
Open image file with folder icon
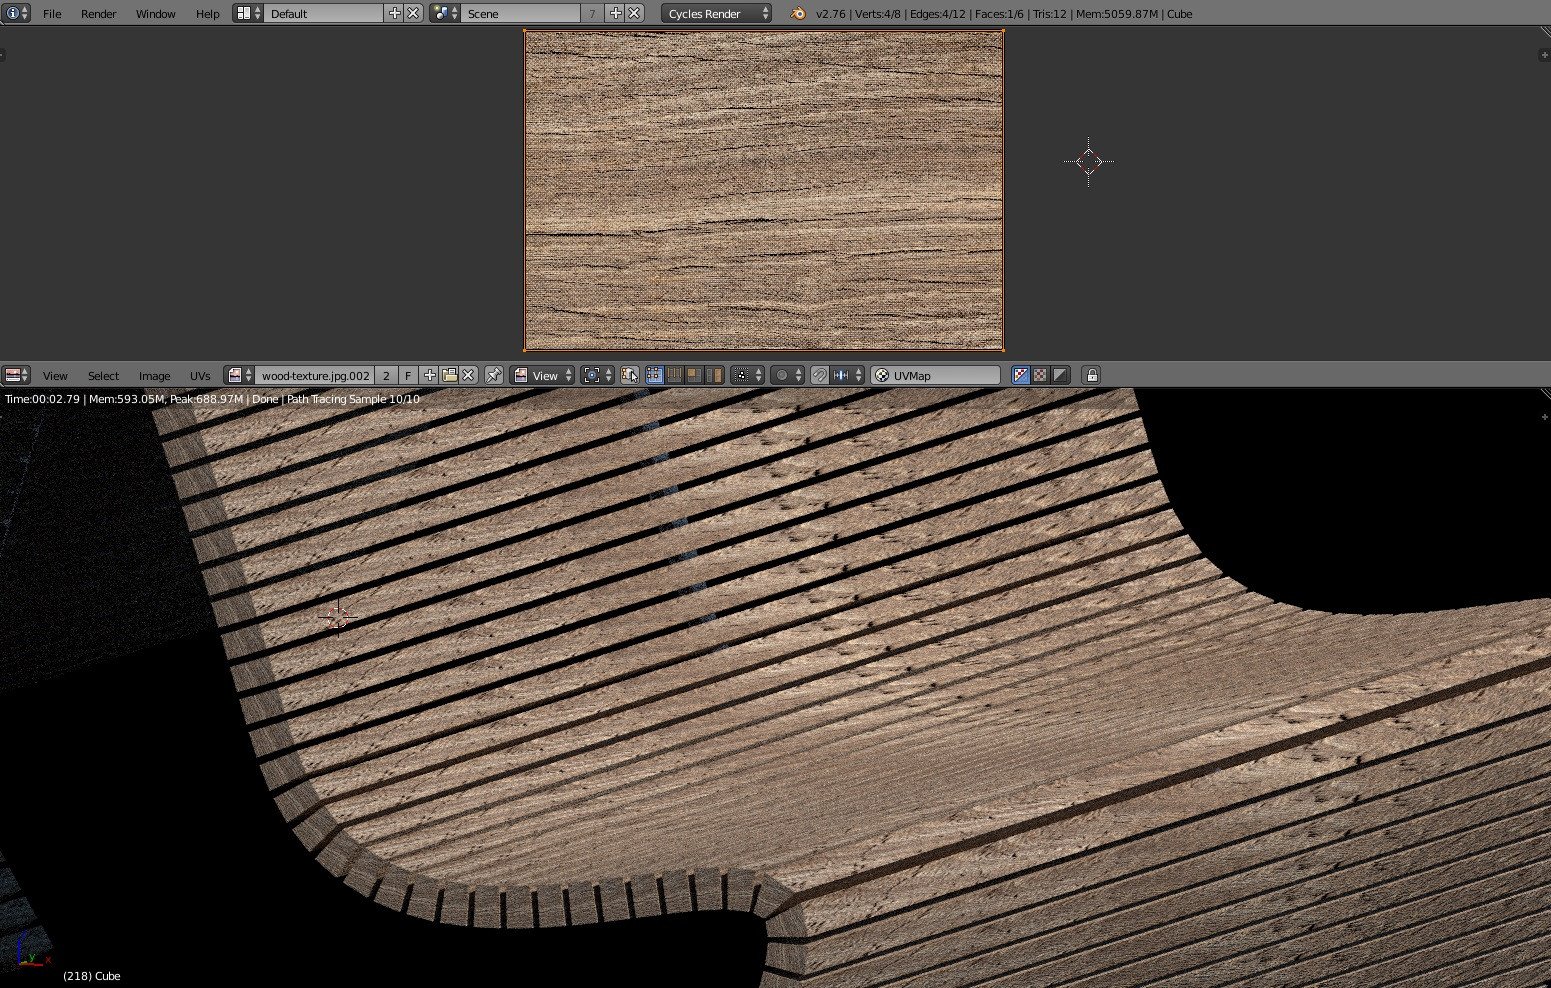click(449, 375)
